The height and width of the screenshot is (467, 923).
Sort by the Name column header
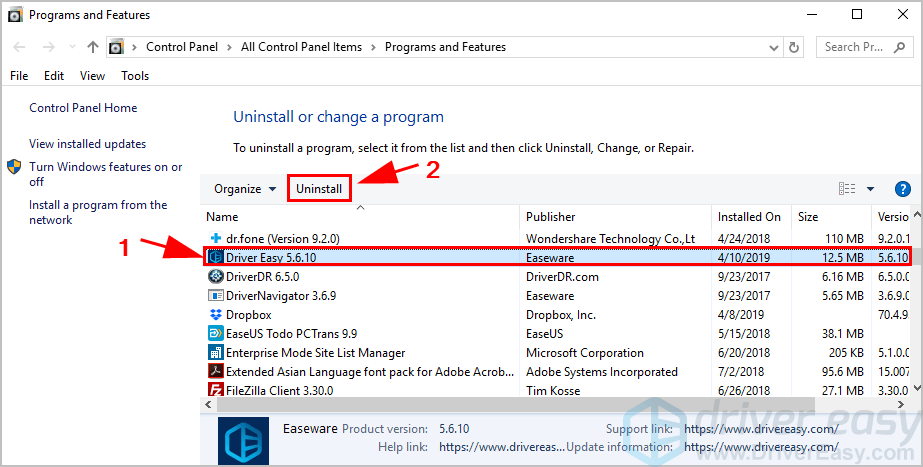tap(360, 217)
